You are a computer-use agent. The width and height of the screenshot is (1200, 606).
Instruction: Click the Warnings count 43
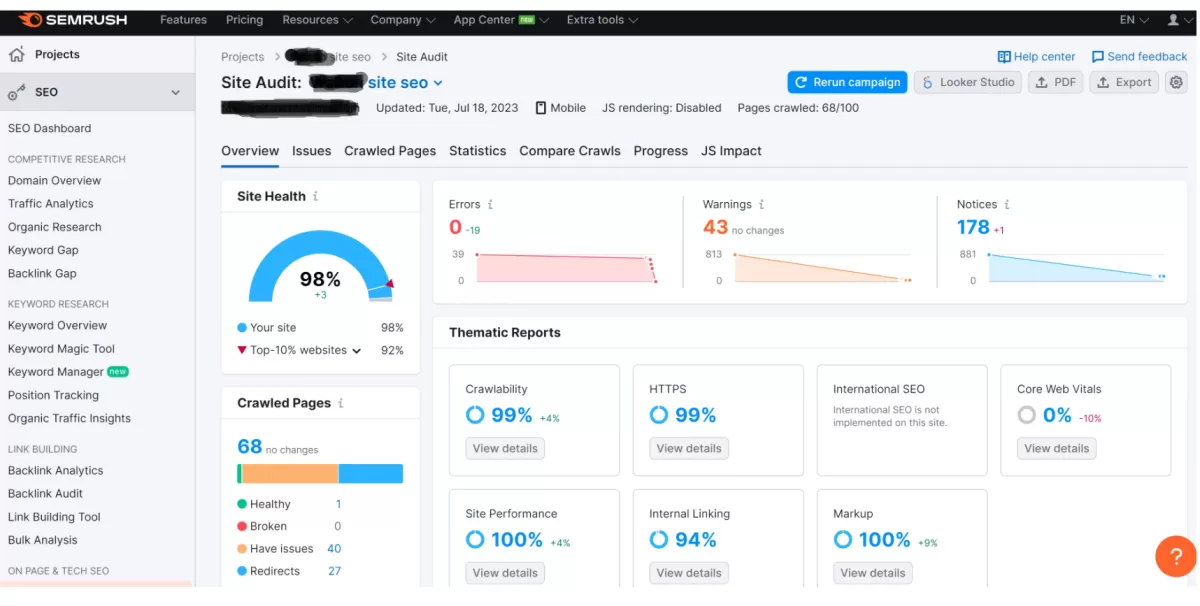pos(715,228)
